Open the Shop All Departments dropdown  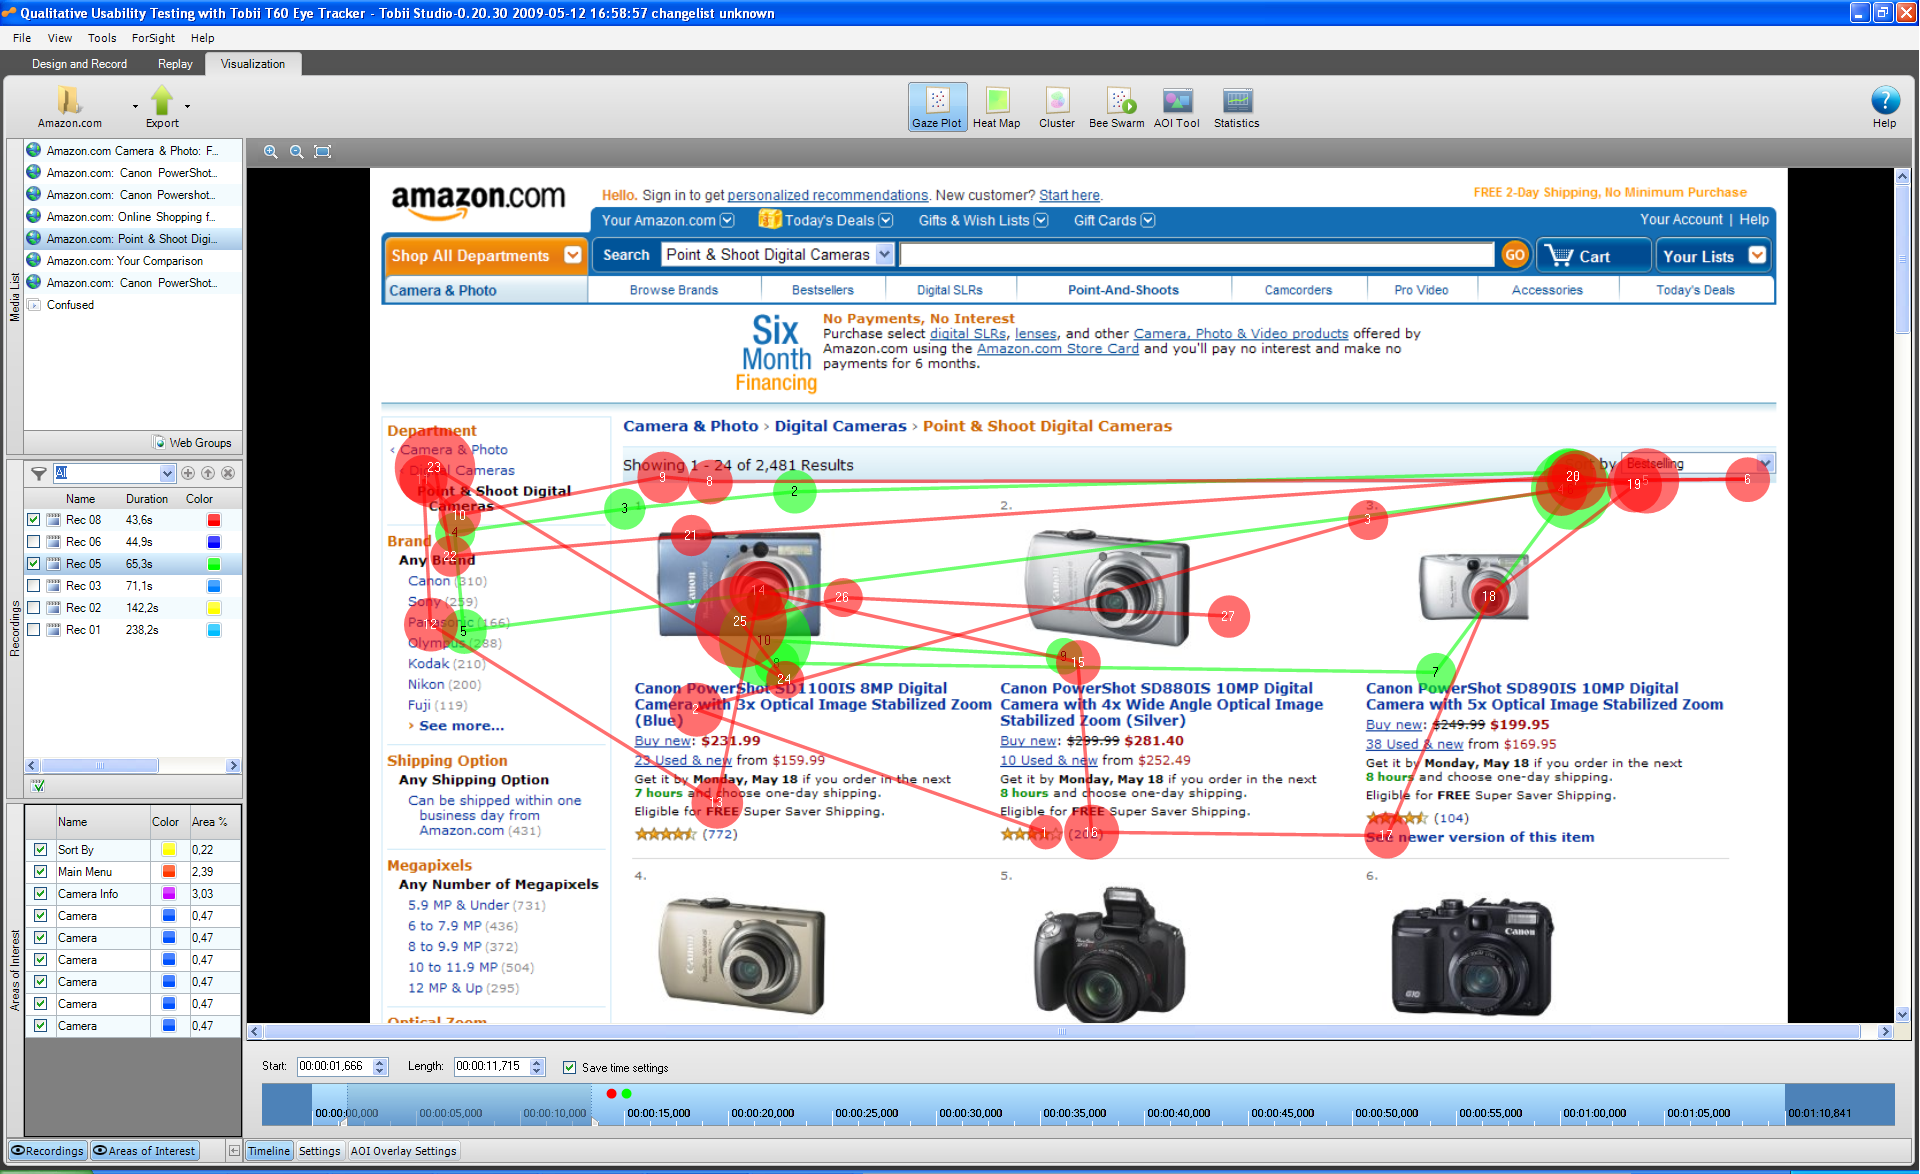(572, 255)
